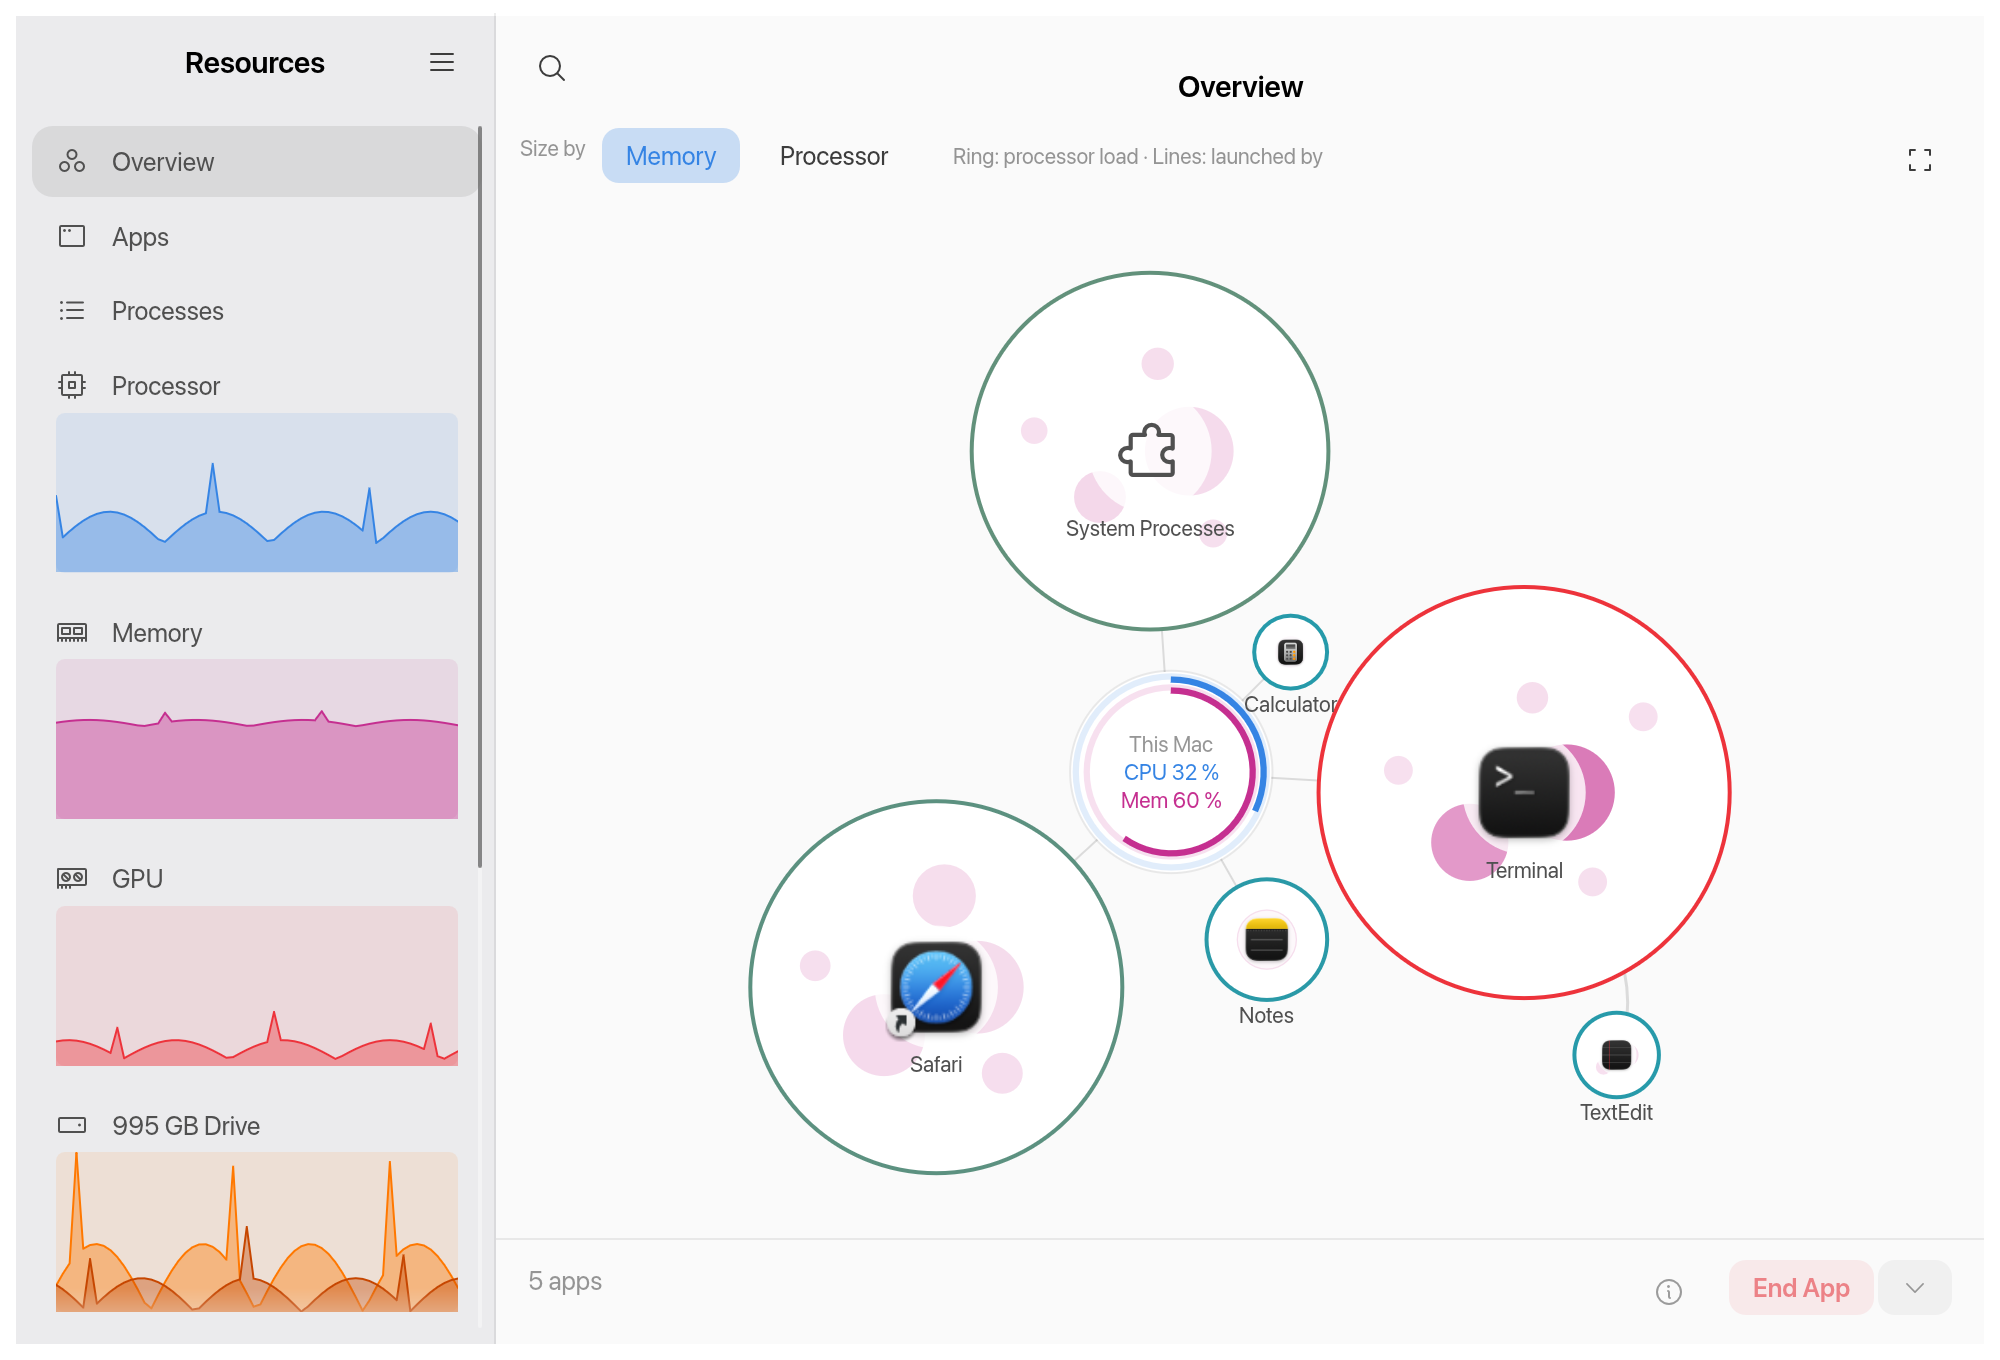
Task: Open the 995 GB Drive label
Action: click(186, 1126)
